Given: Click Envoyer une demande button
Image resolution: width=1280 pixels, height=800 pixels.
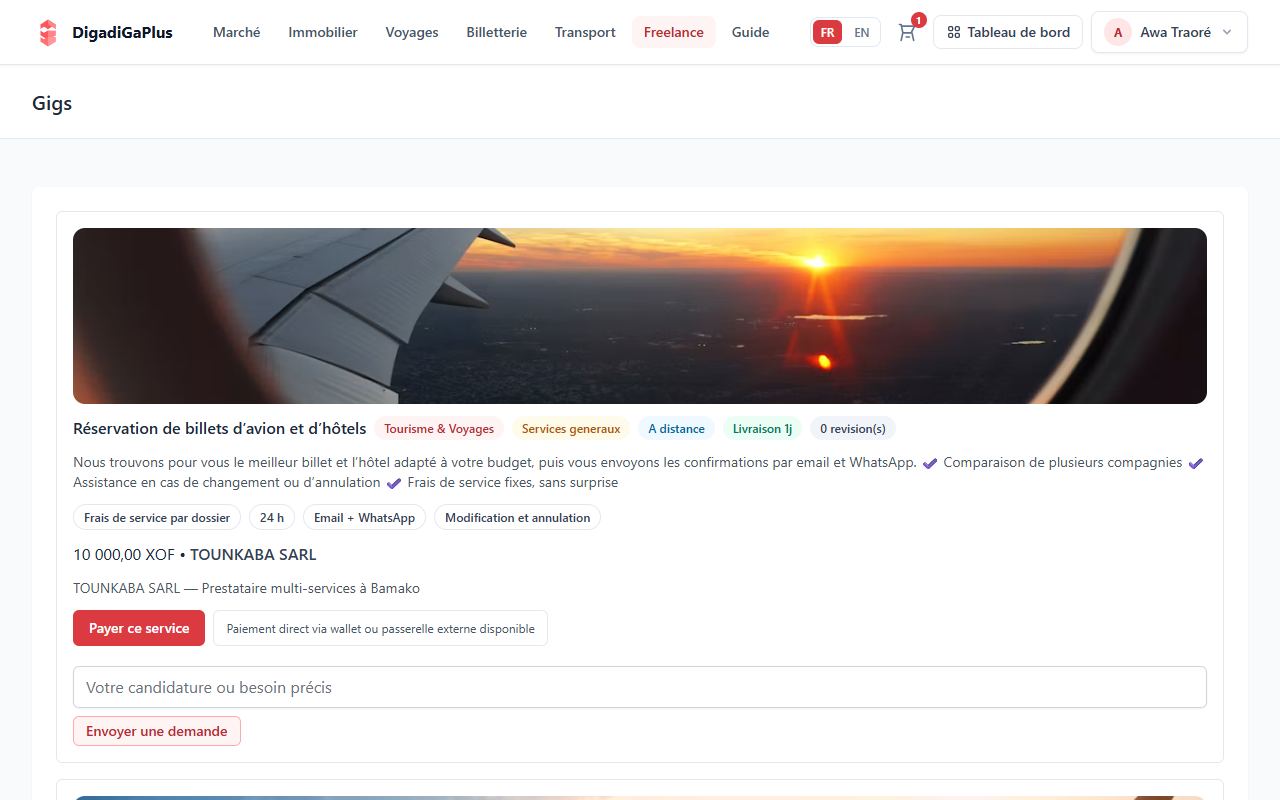Looking at the screenshot, I should click(x=157, y=731).
